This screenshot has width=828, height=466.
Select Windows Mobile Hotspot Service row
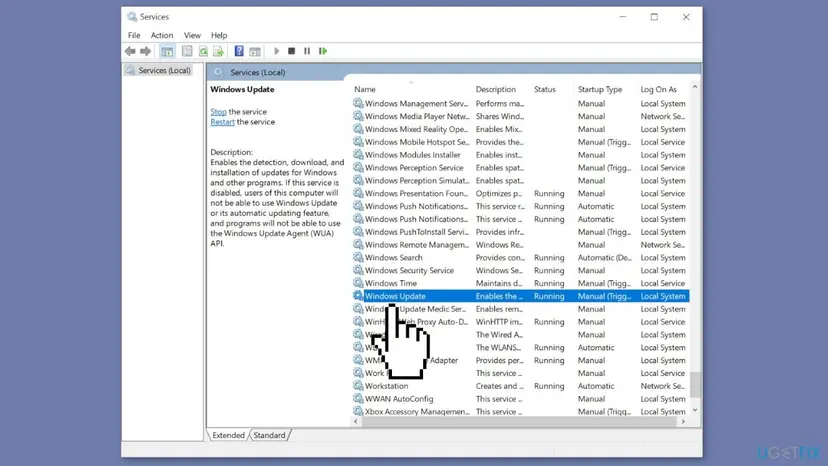tap(520, 142)
